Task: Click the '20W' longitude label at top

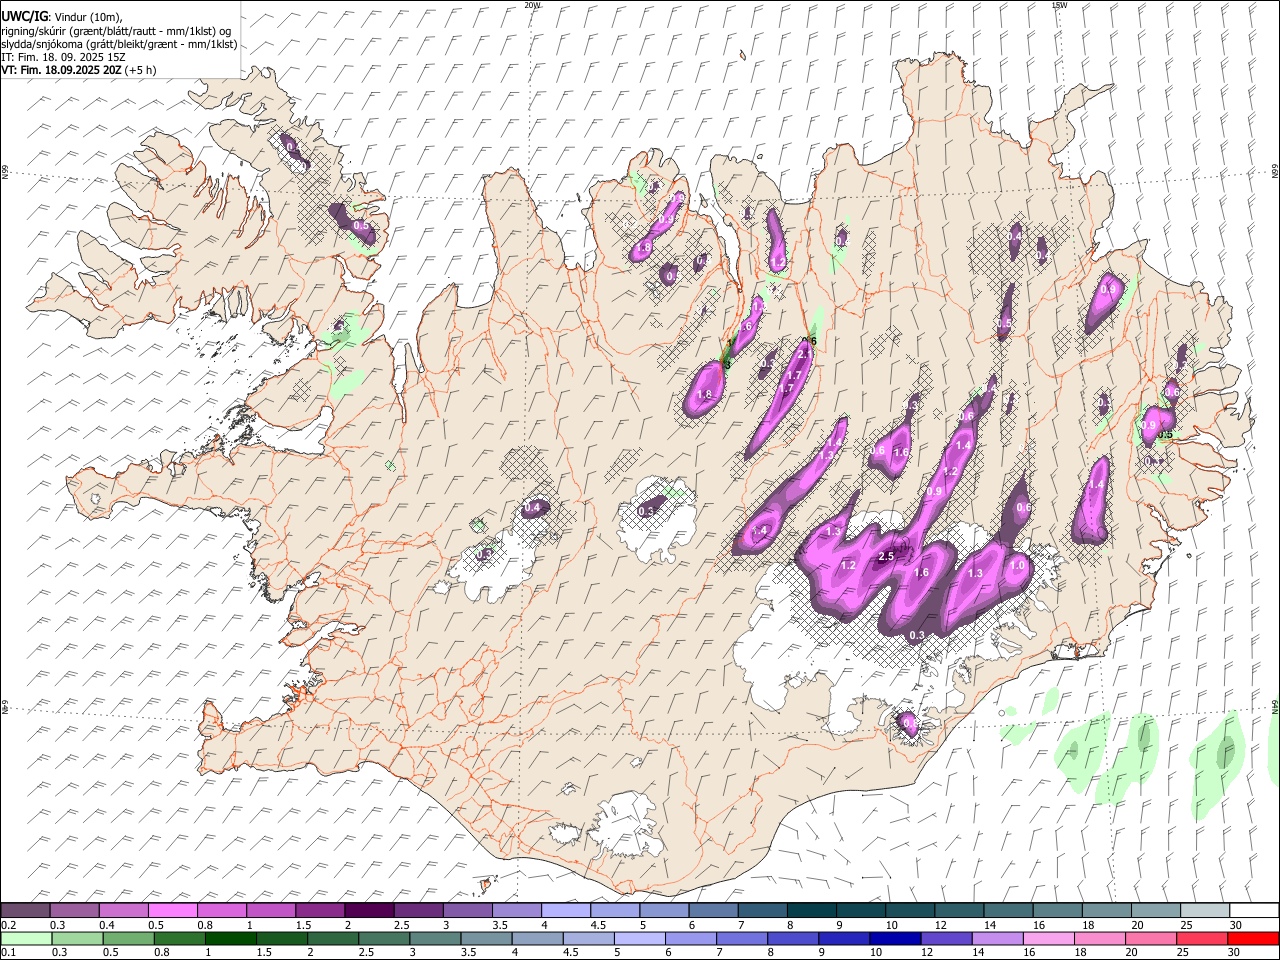Action: pyautogui.click(x=532, y=5)
